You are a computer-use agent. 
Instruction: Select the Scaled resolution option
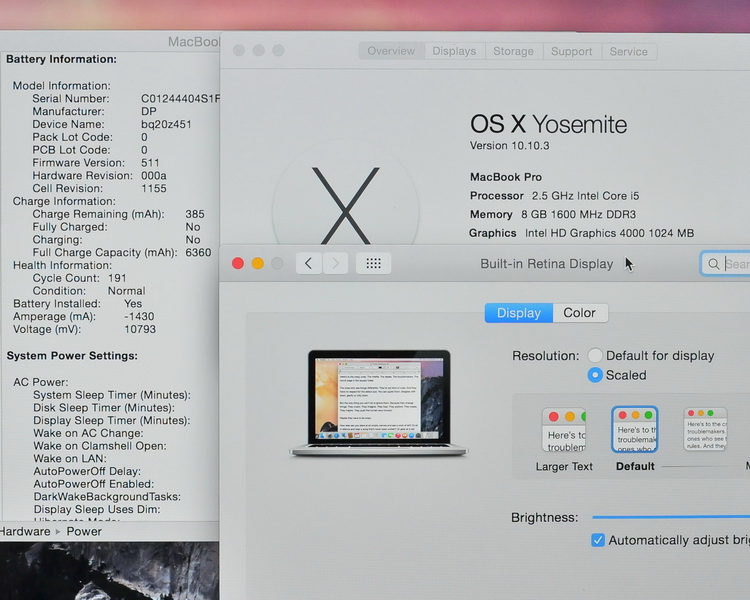pyautogui.click(x=595, y=375)
